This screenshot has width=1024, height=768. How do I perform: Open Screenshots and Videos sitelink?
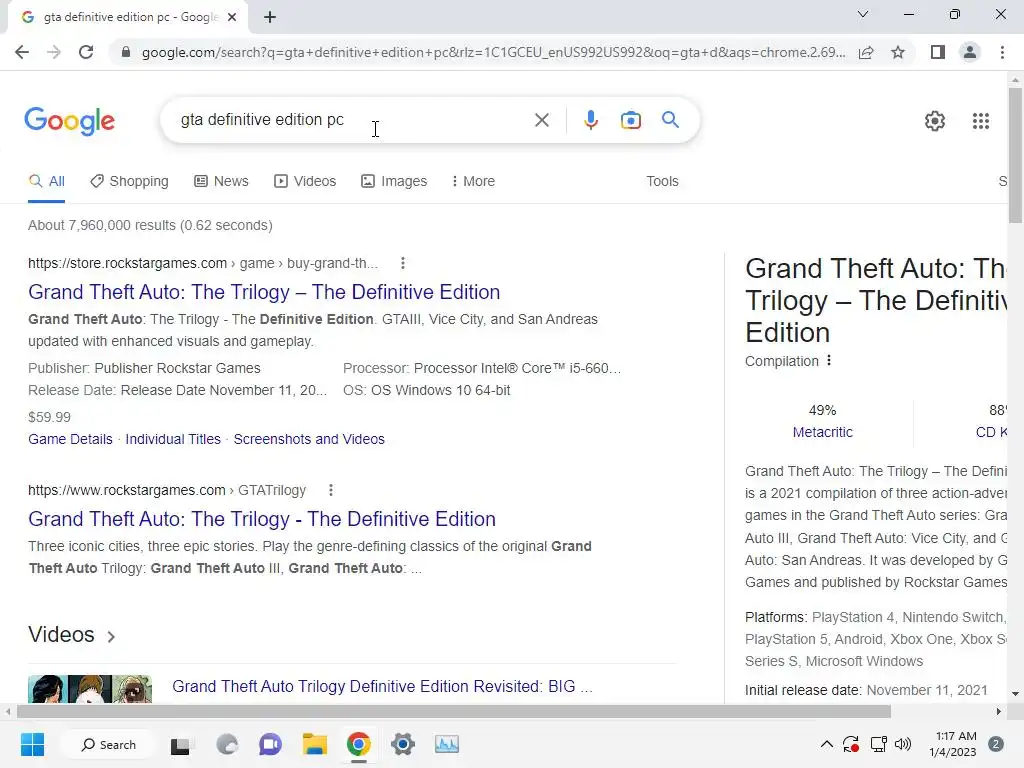pos(309,440)
